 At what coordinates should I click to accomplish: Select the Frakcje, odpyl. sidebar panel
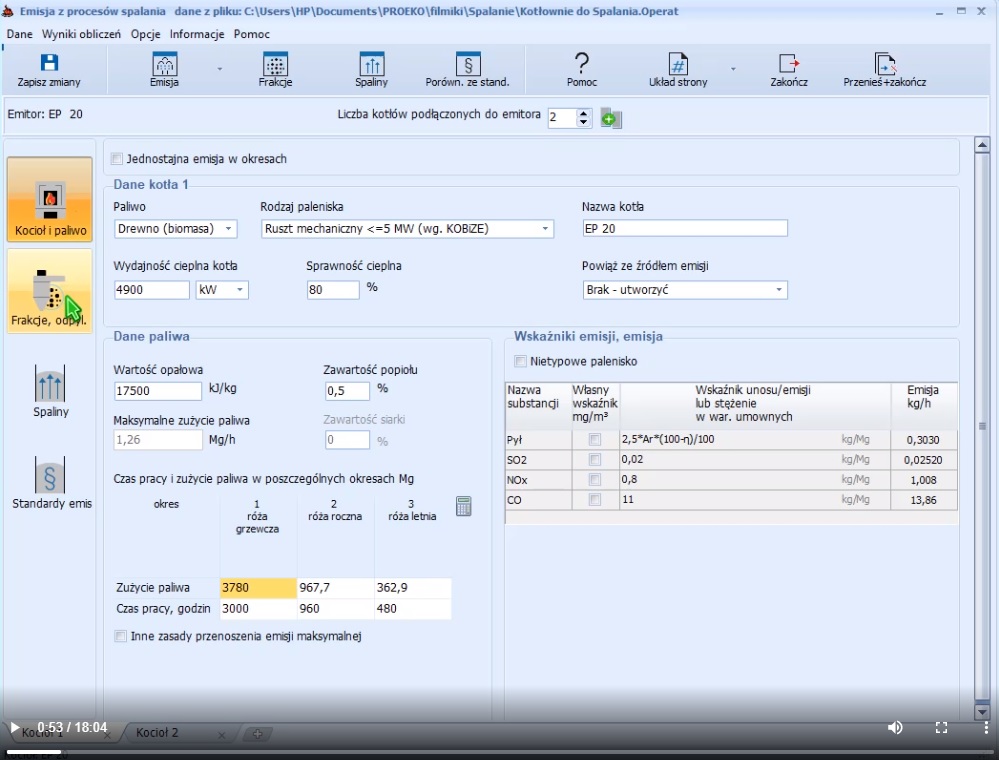click(50, 291)
